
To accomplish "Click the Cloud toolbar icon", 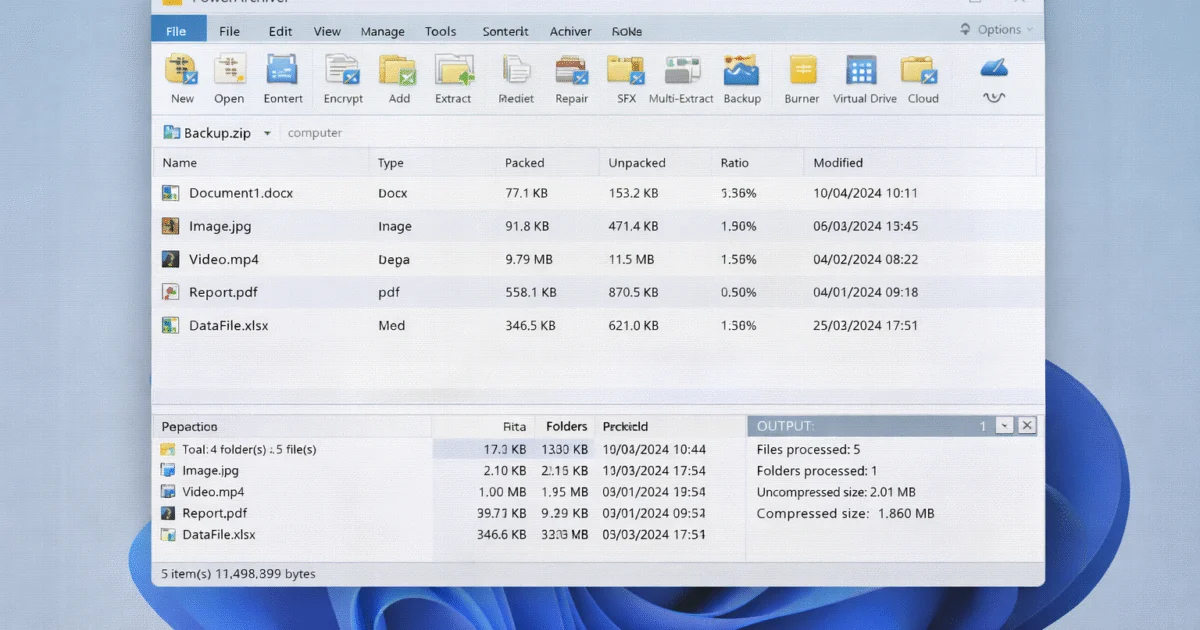I will click(x=919, y=70).
